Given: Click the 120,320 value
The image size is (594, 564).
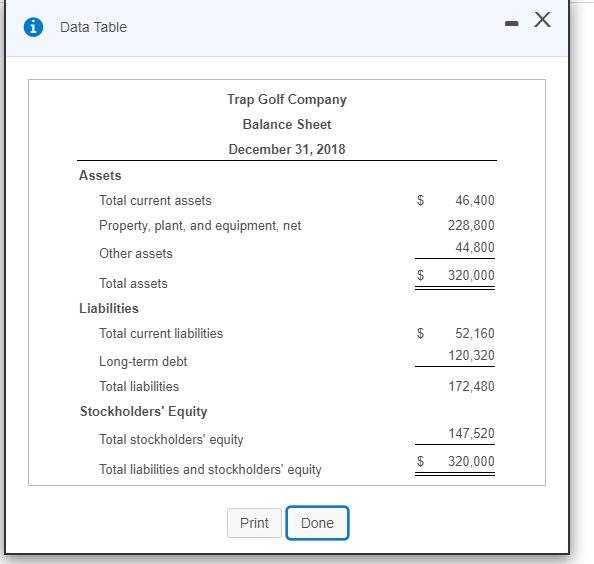Looking at the screenshot, I should [471, 355].
